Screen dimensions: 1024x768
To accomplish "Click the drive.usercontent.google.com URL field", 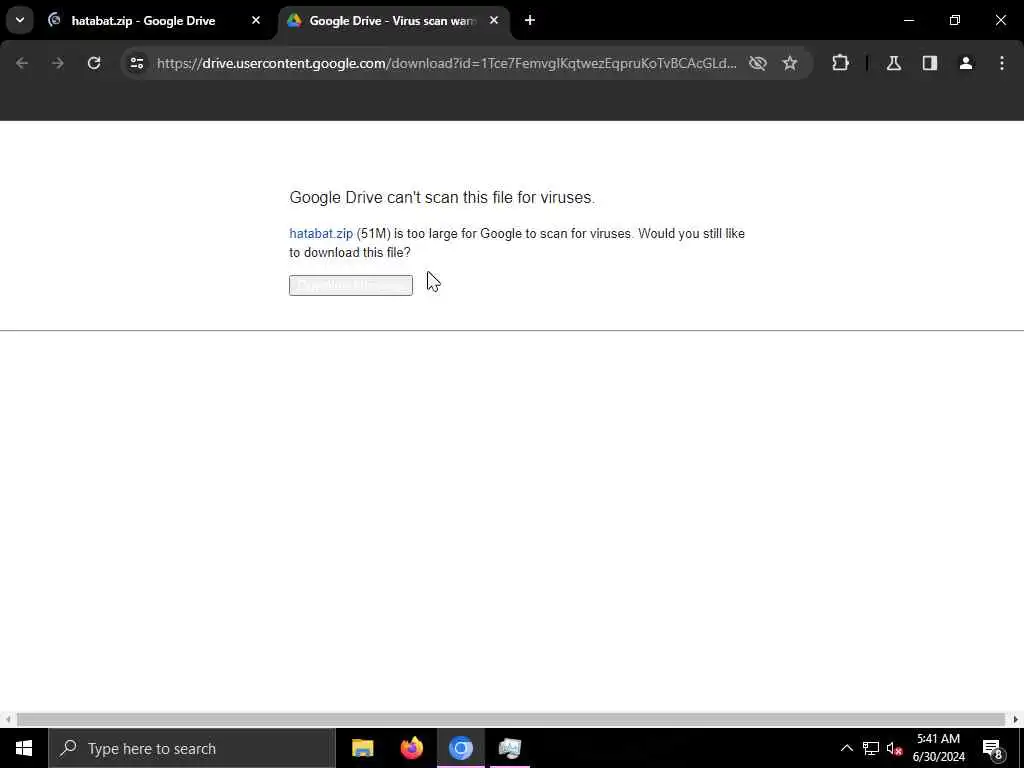I will pyautogui.click(x=447, y=63).
